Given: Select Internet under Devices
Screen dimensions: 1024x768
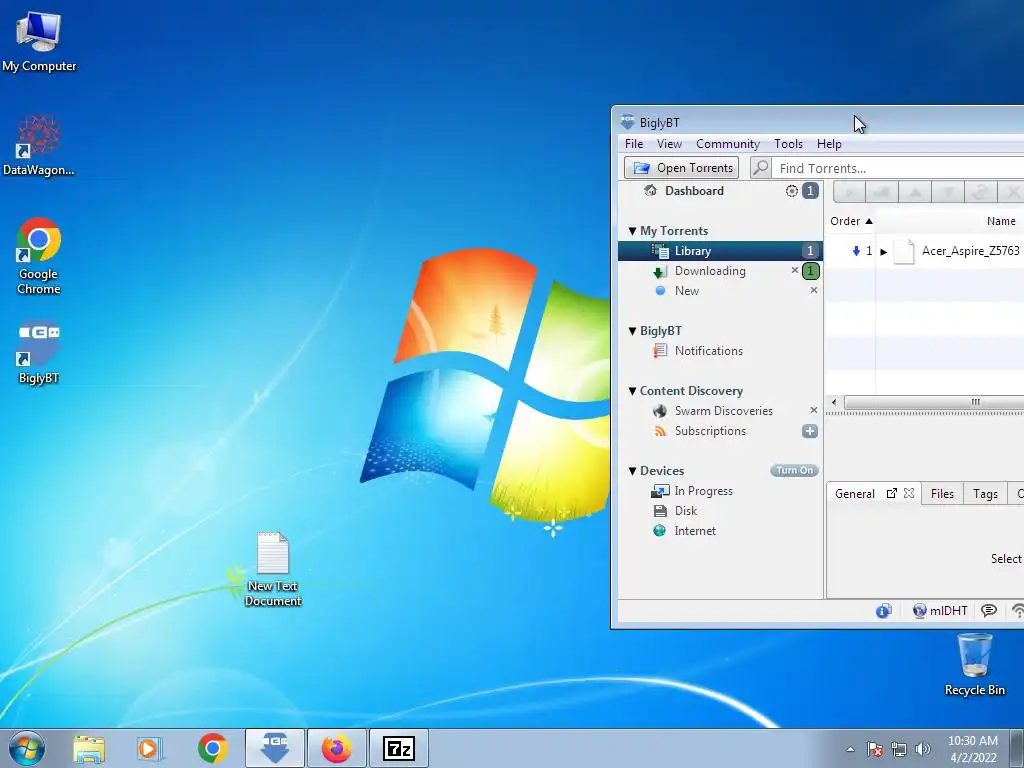Looking at the screenshot, I should tap(694, 531).
